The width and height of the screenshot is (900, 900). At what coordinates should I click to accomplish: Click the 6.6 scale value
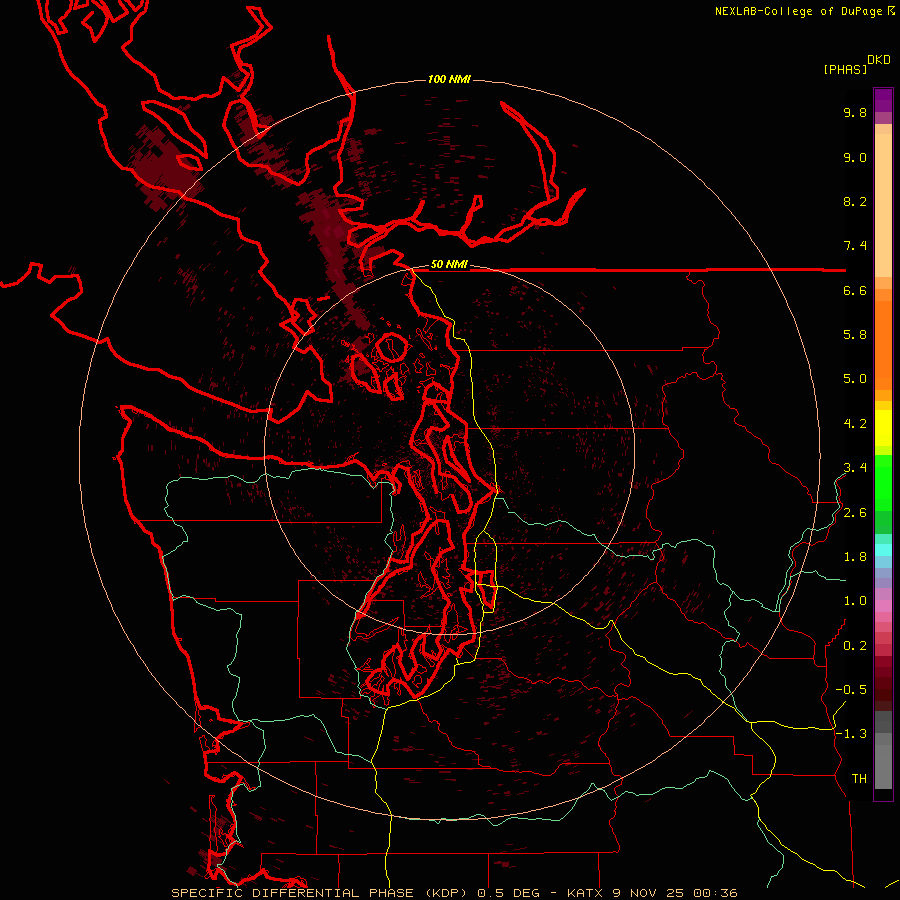click(855, 290)
